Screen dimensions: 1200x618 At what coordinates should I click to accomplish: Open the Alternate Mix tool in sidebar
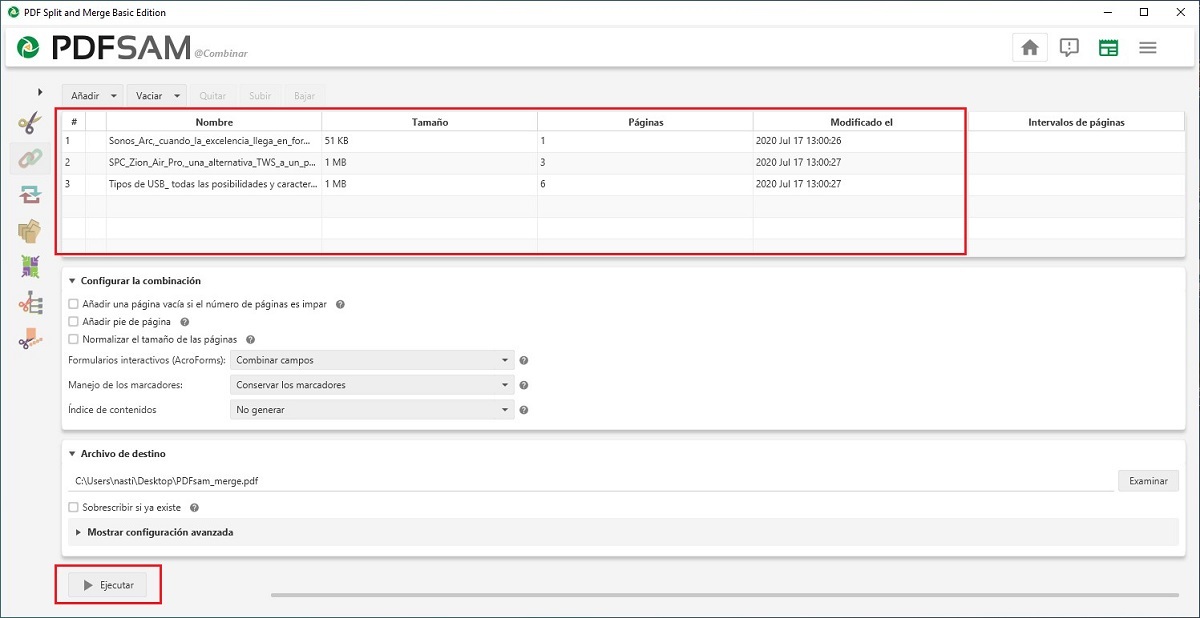click(29, 195)
